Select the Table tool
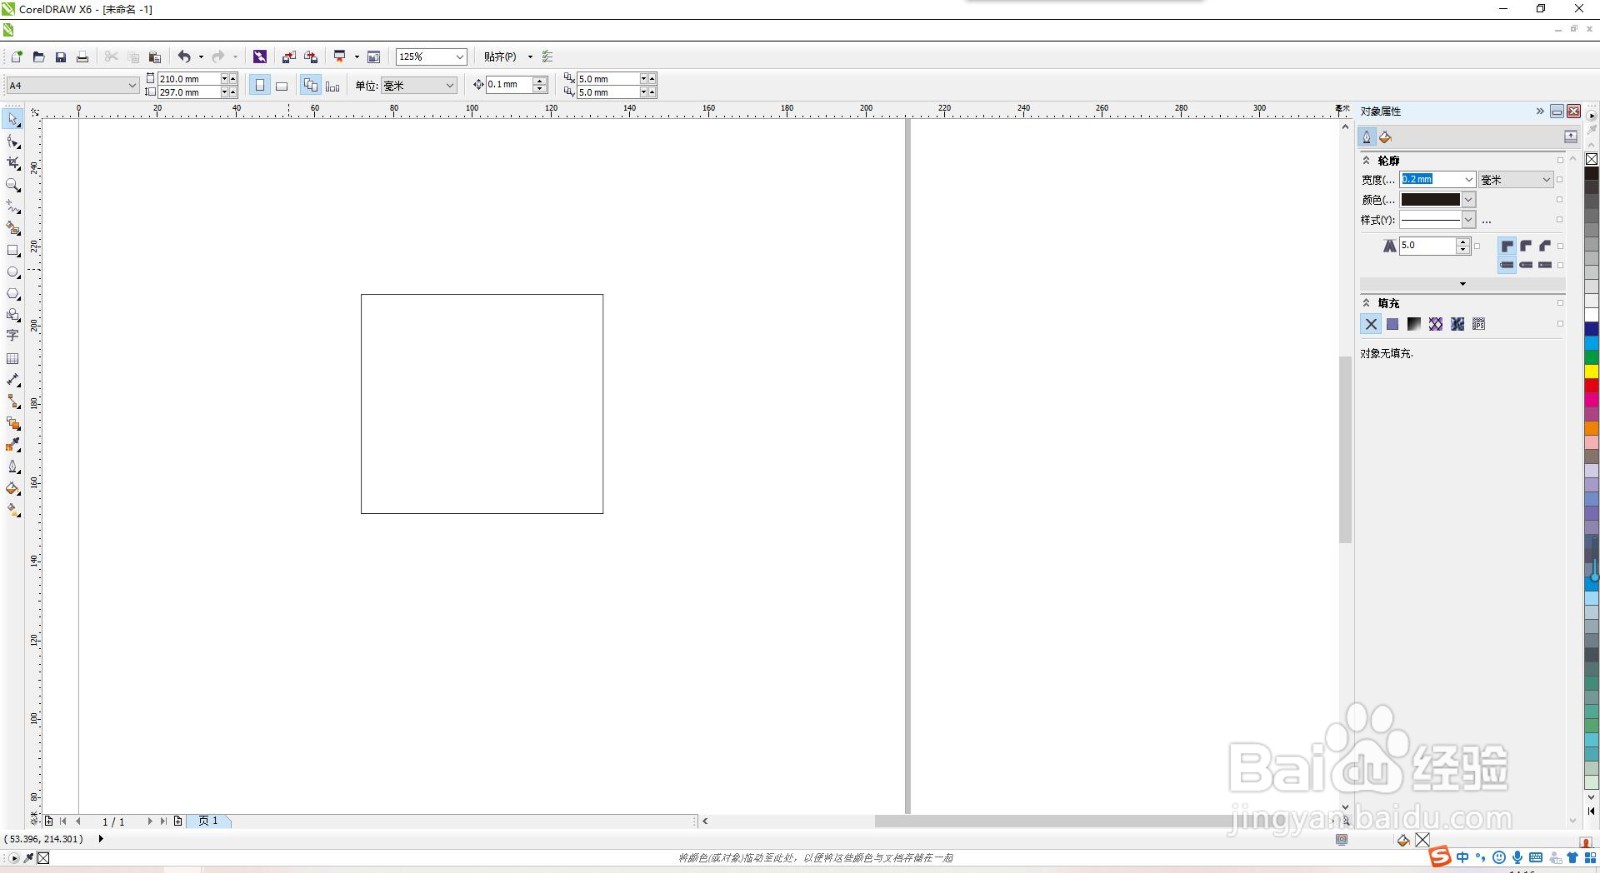This screenshot has width=1600, height=873. [x=13, y=358]
